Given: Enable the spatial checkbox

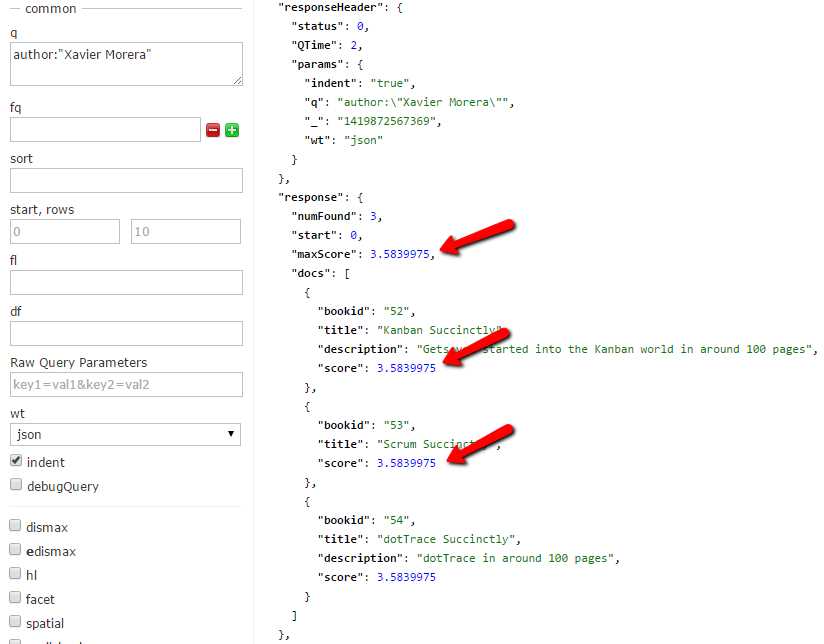Looking at the screenshot, I should tap(15, 622).
